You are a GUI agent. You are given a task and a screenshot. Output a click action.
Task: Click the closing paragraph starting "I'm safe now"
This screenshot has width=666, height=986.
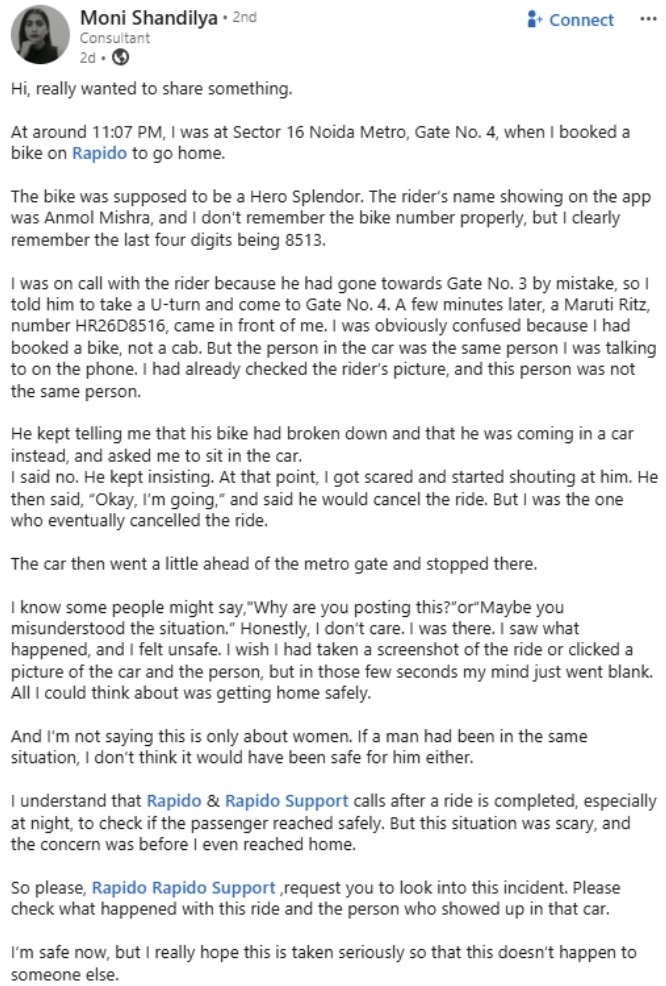point(324,963)
